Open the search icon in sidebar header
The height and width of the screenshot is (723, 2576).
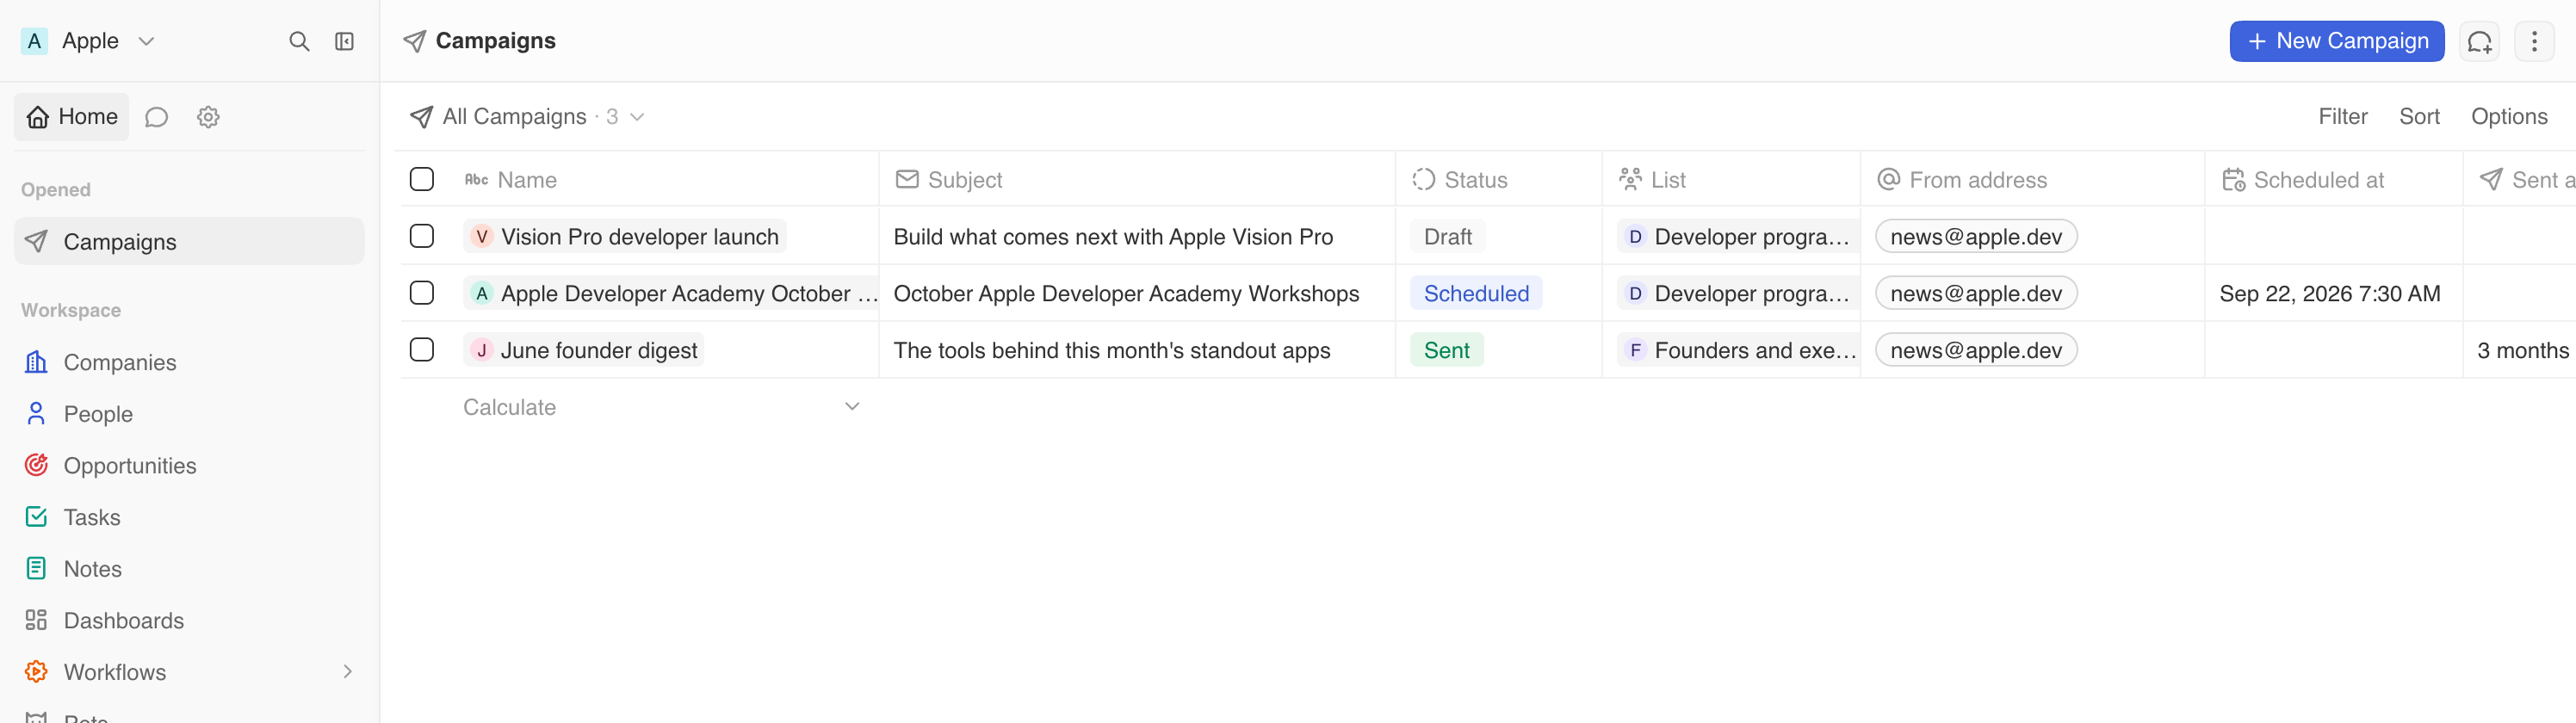click(299, 41)
